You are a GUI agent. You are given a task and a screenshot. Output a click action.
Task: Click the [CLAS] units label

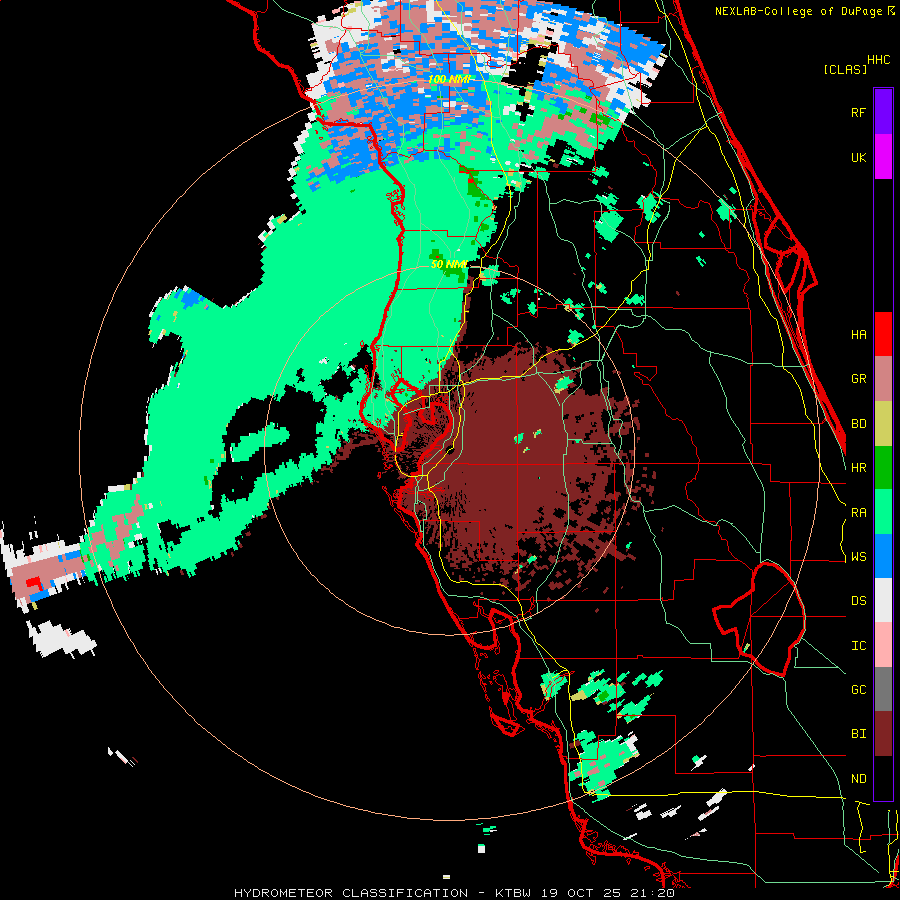pos(845,69)
